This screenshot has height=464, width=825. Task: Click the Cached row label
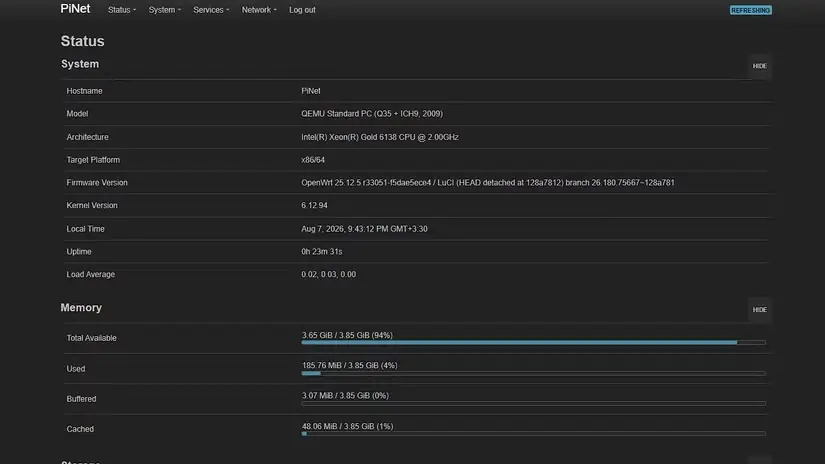(x=80, y=429)
